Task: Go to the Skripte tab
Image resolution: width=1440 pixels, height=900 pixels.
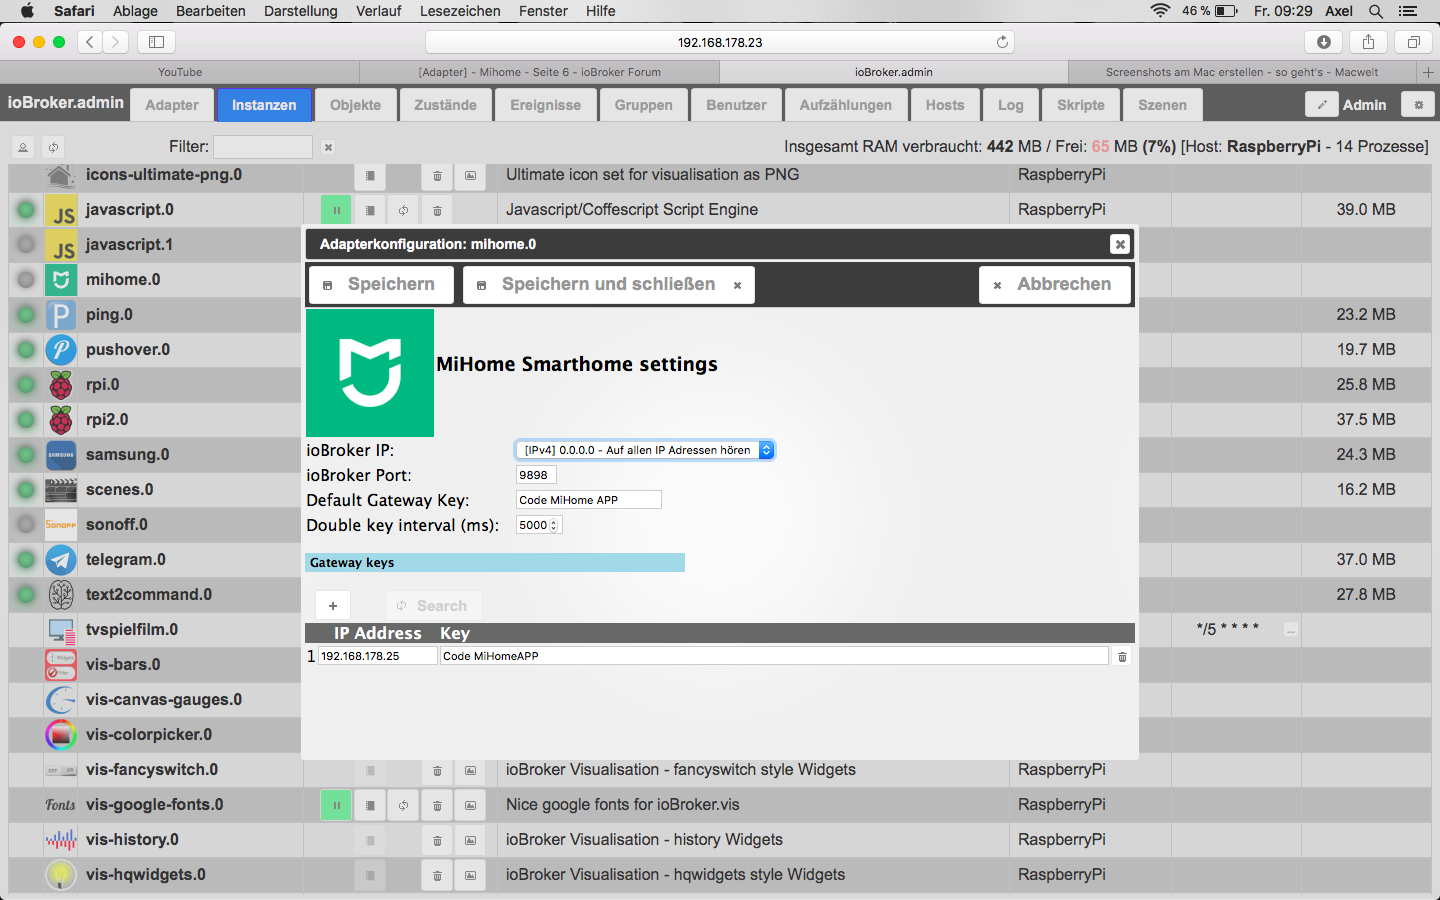Action: pyautogui.click(x=1081, y=105)
